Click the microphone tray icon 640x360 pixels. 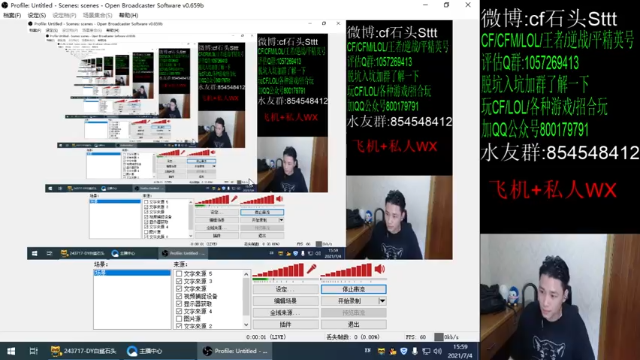(415, 351)
